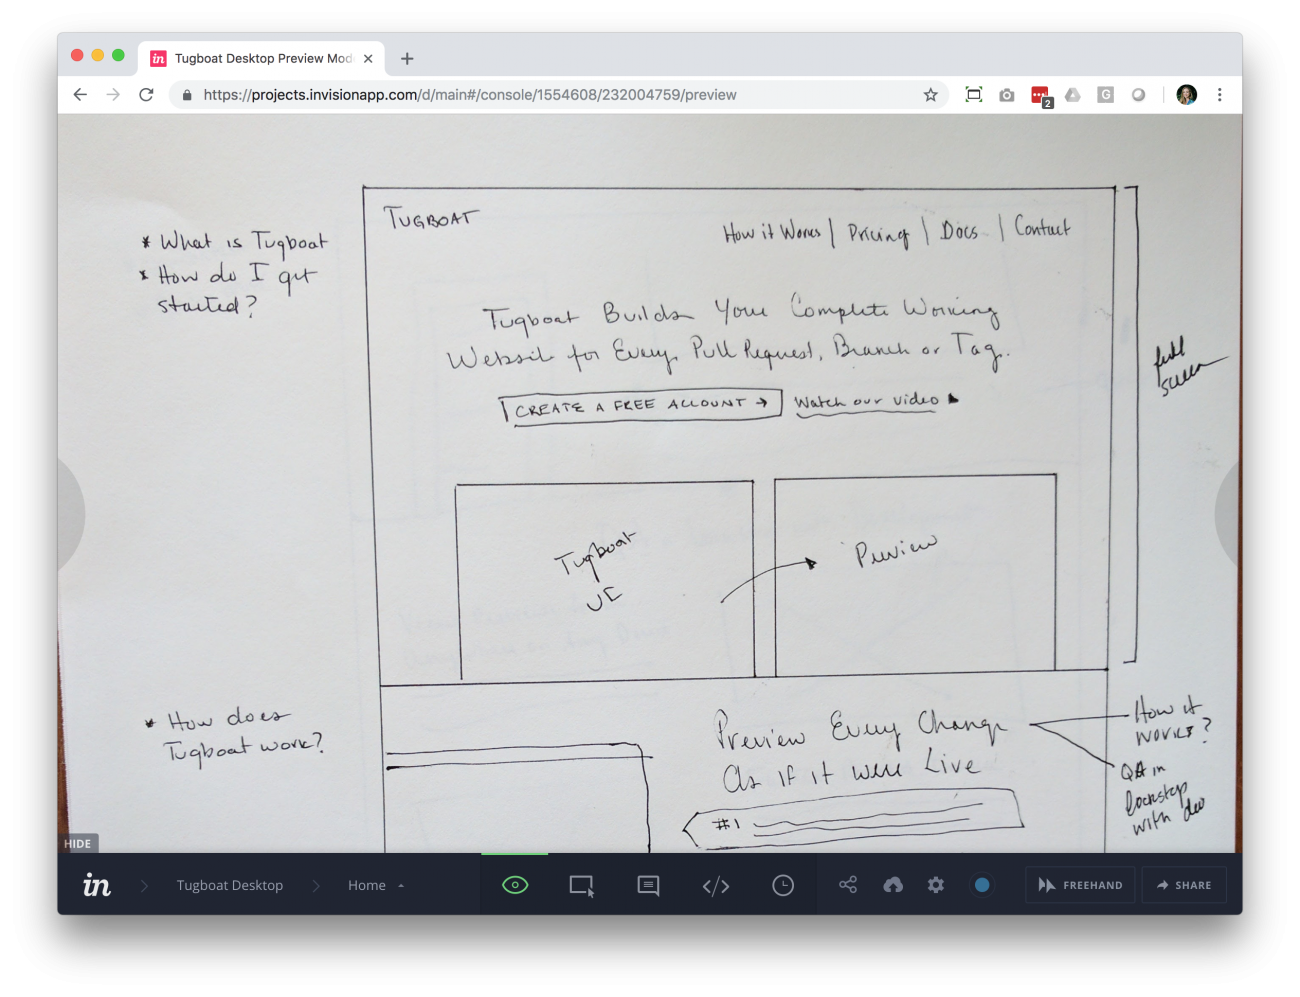Go to previous screen left arrow
The width and height of the screenshot is (1300, 997).
70,515
